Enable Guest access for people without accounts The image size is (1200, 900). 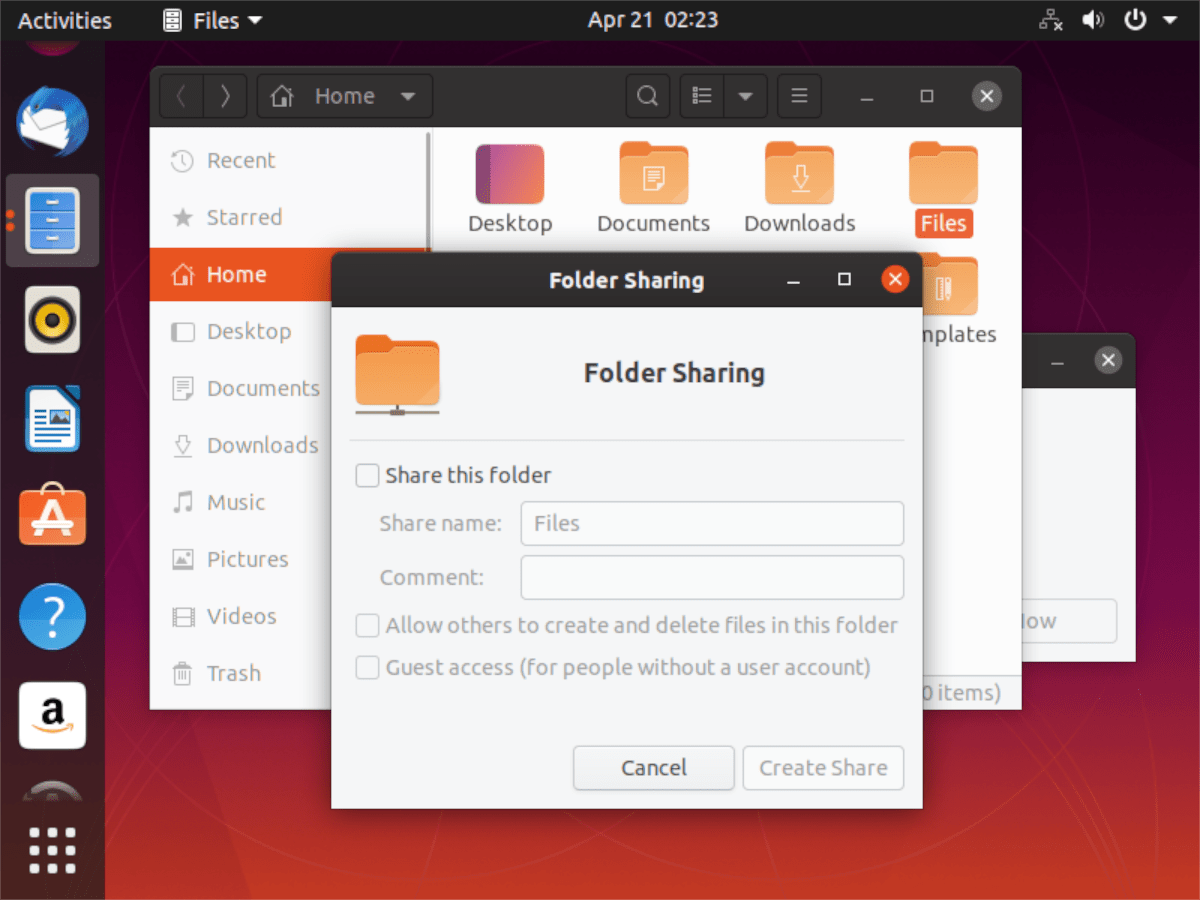click(x=367, y=667)
